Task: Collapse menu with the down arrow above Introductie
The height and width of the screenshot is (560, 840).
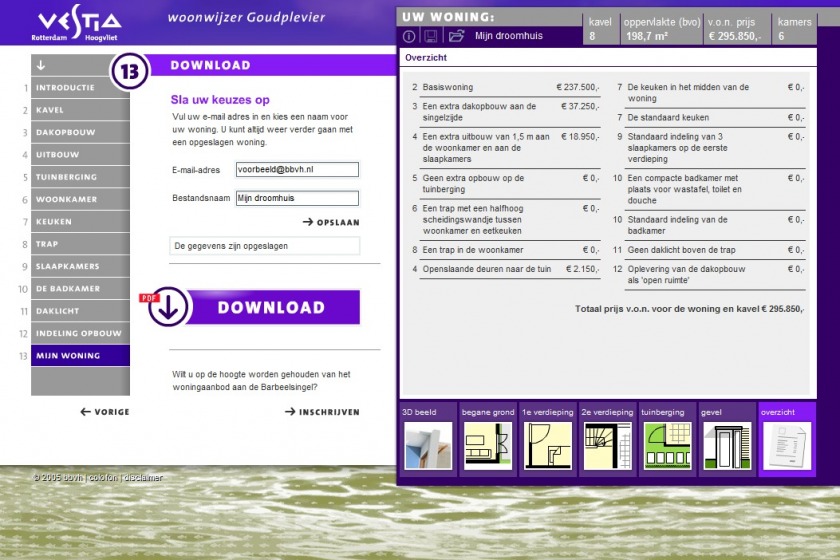Action: [x=41, y=66]
